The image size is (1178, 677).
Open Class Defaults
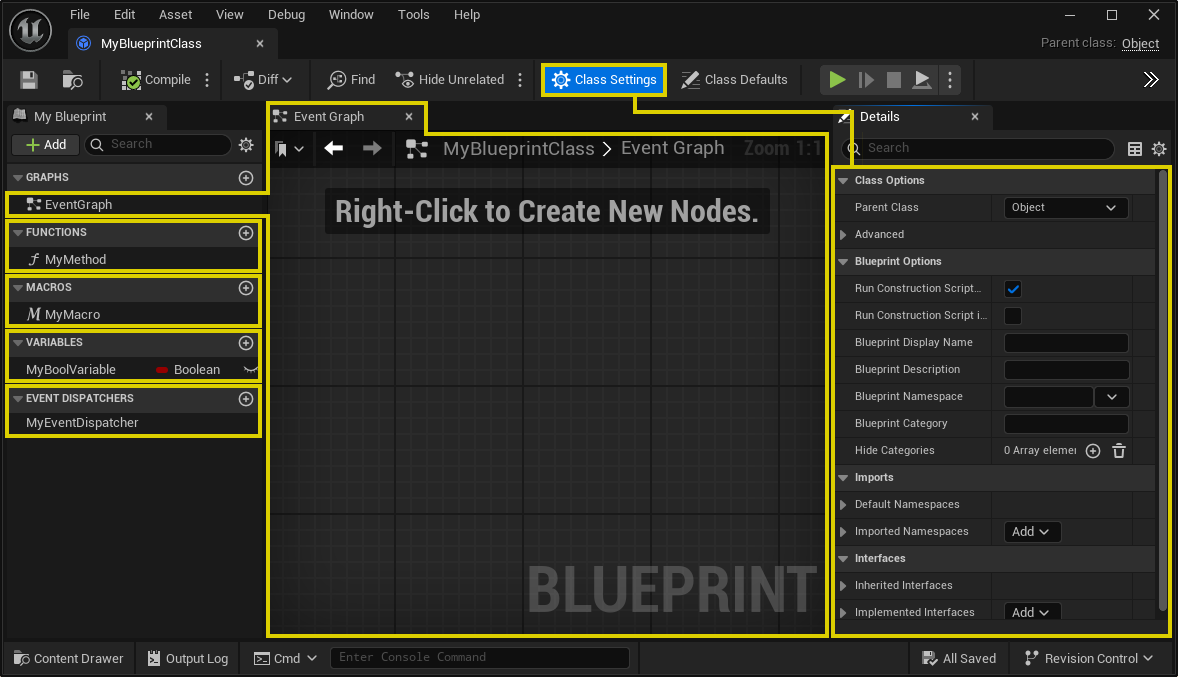point(734,80)
